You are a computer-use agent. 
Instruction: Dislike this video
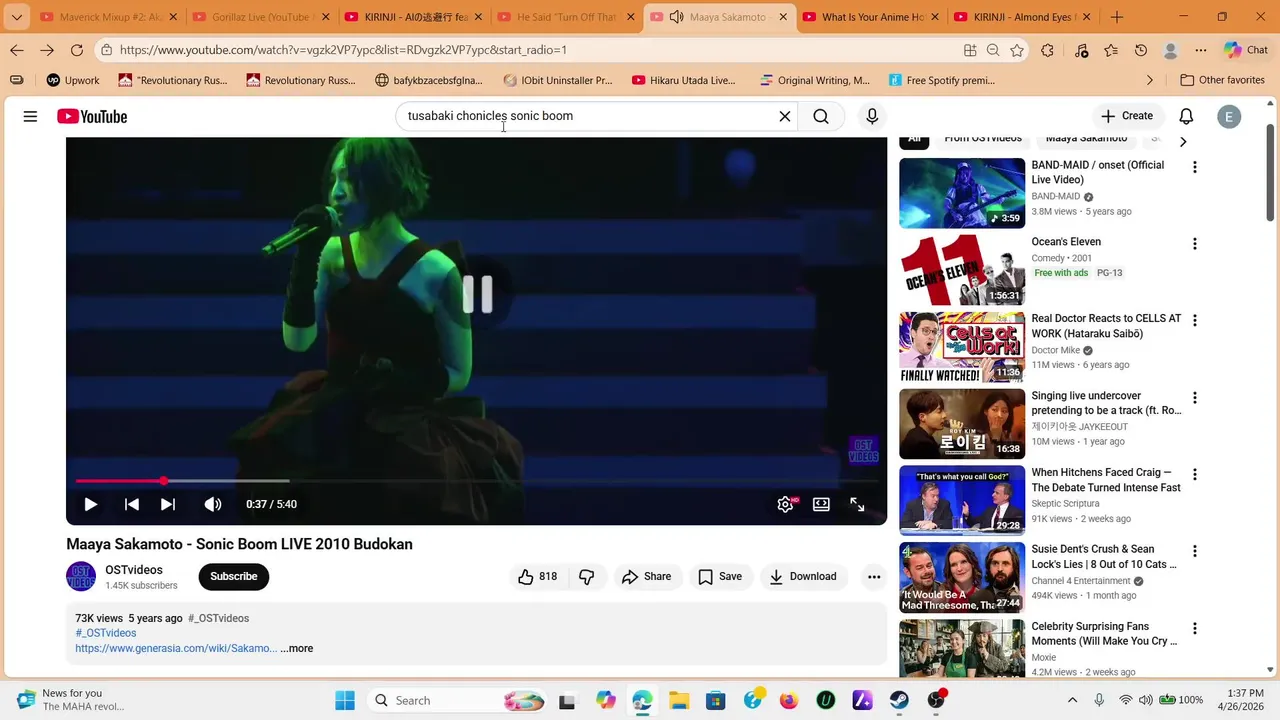coord(587,576)
